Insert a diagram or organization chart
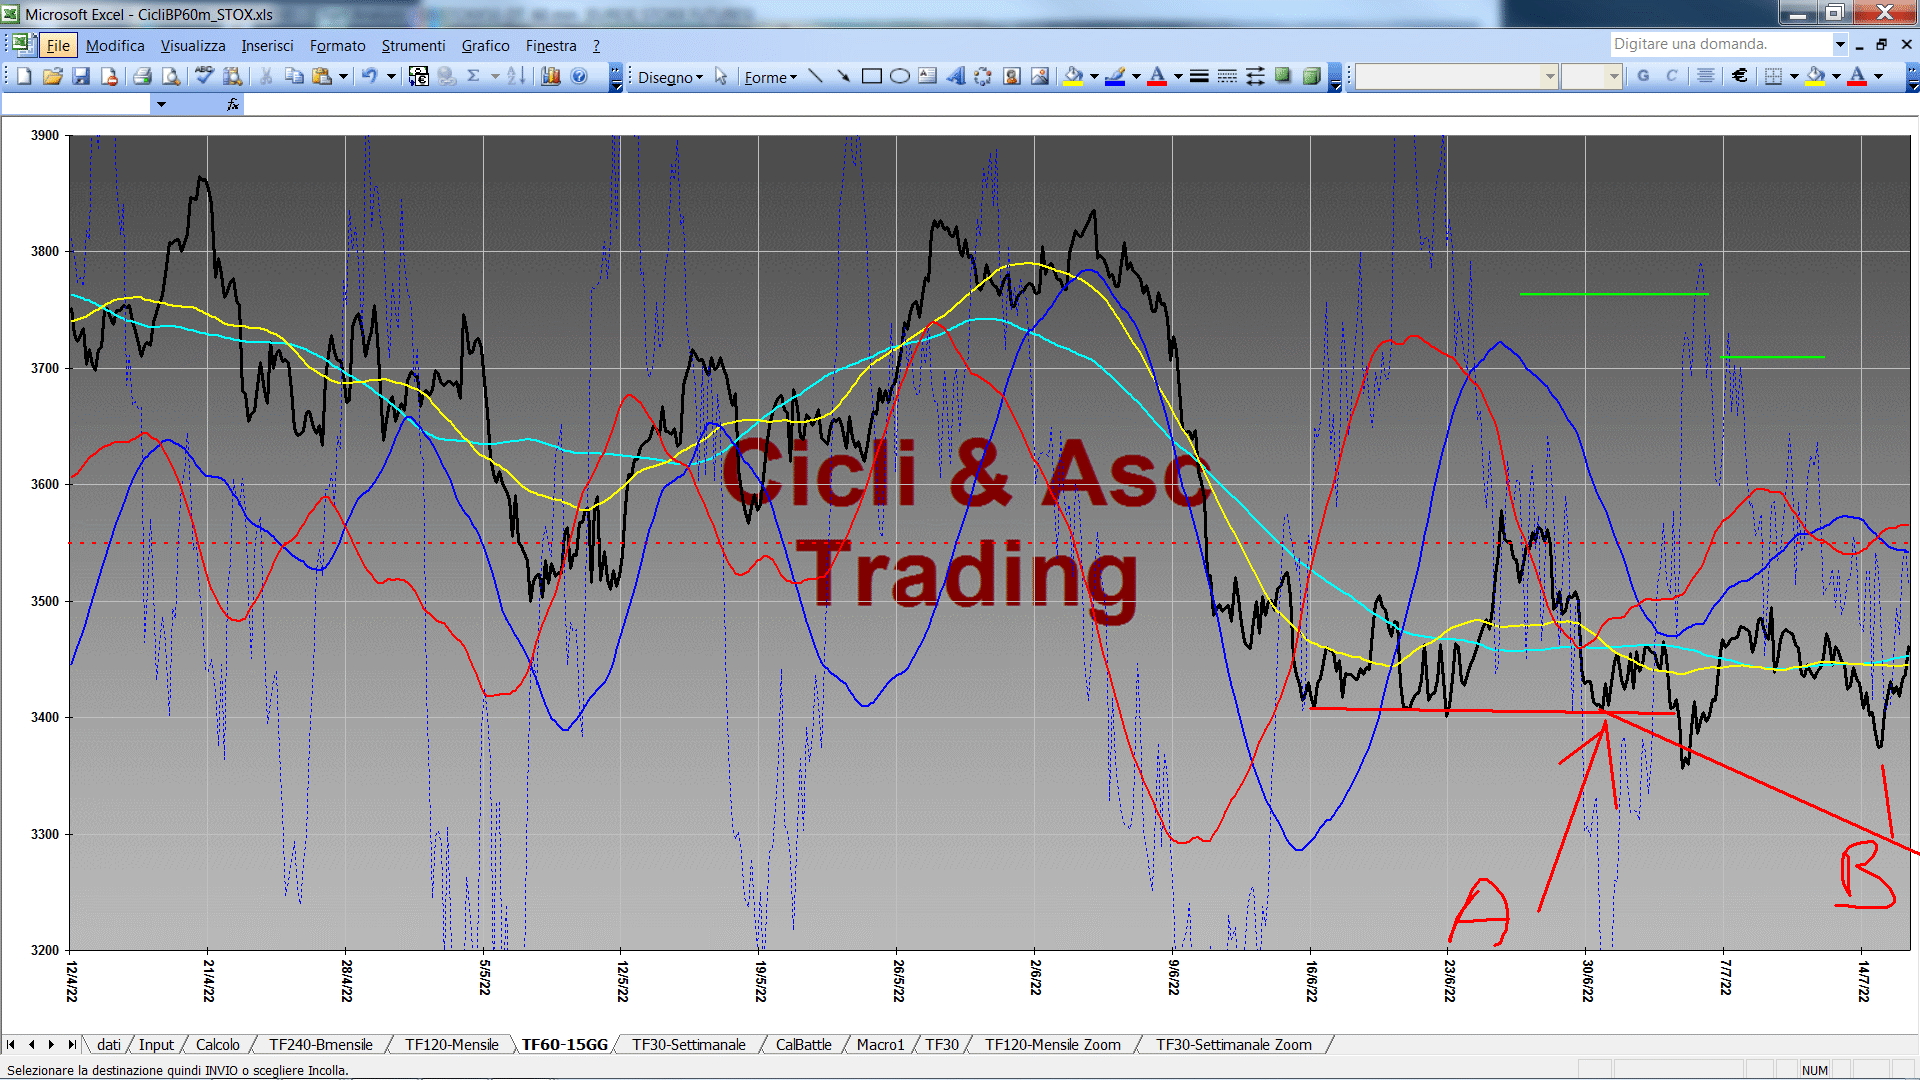Screen dimensions: 1920x1080 [x=983, y=76]
